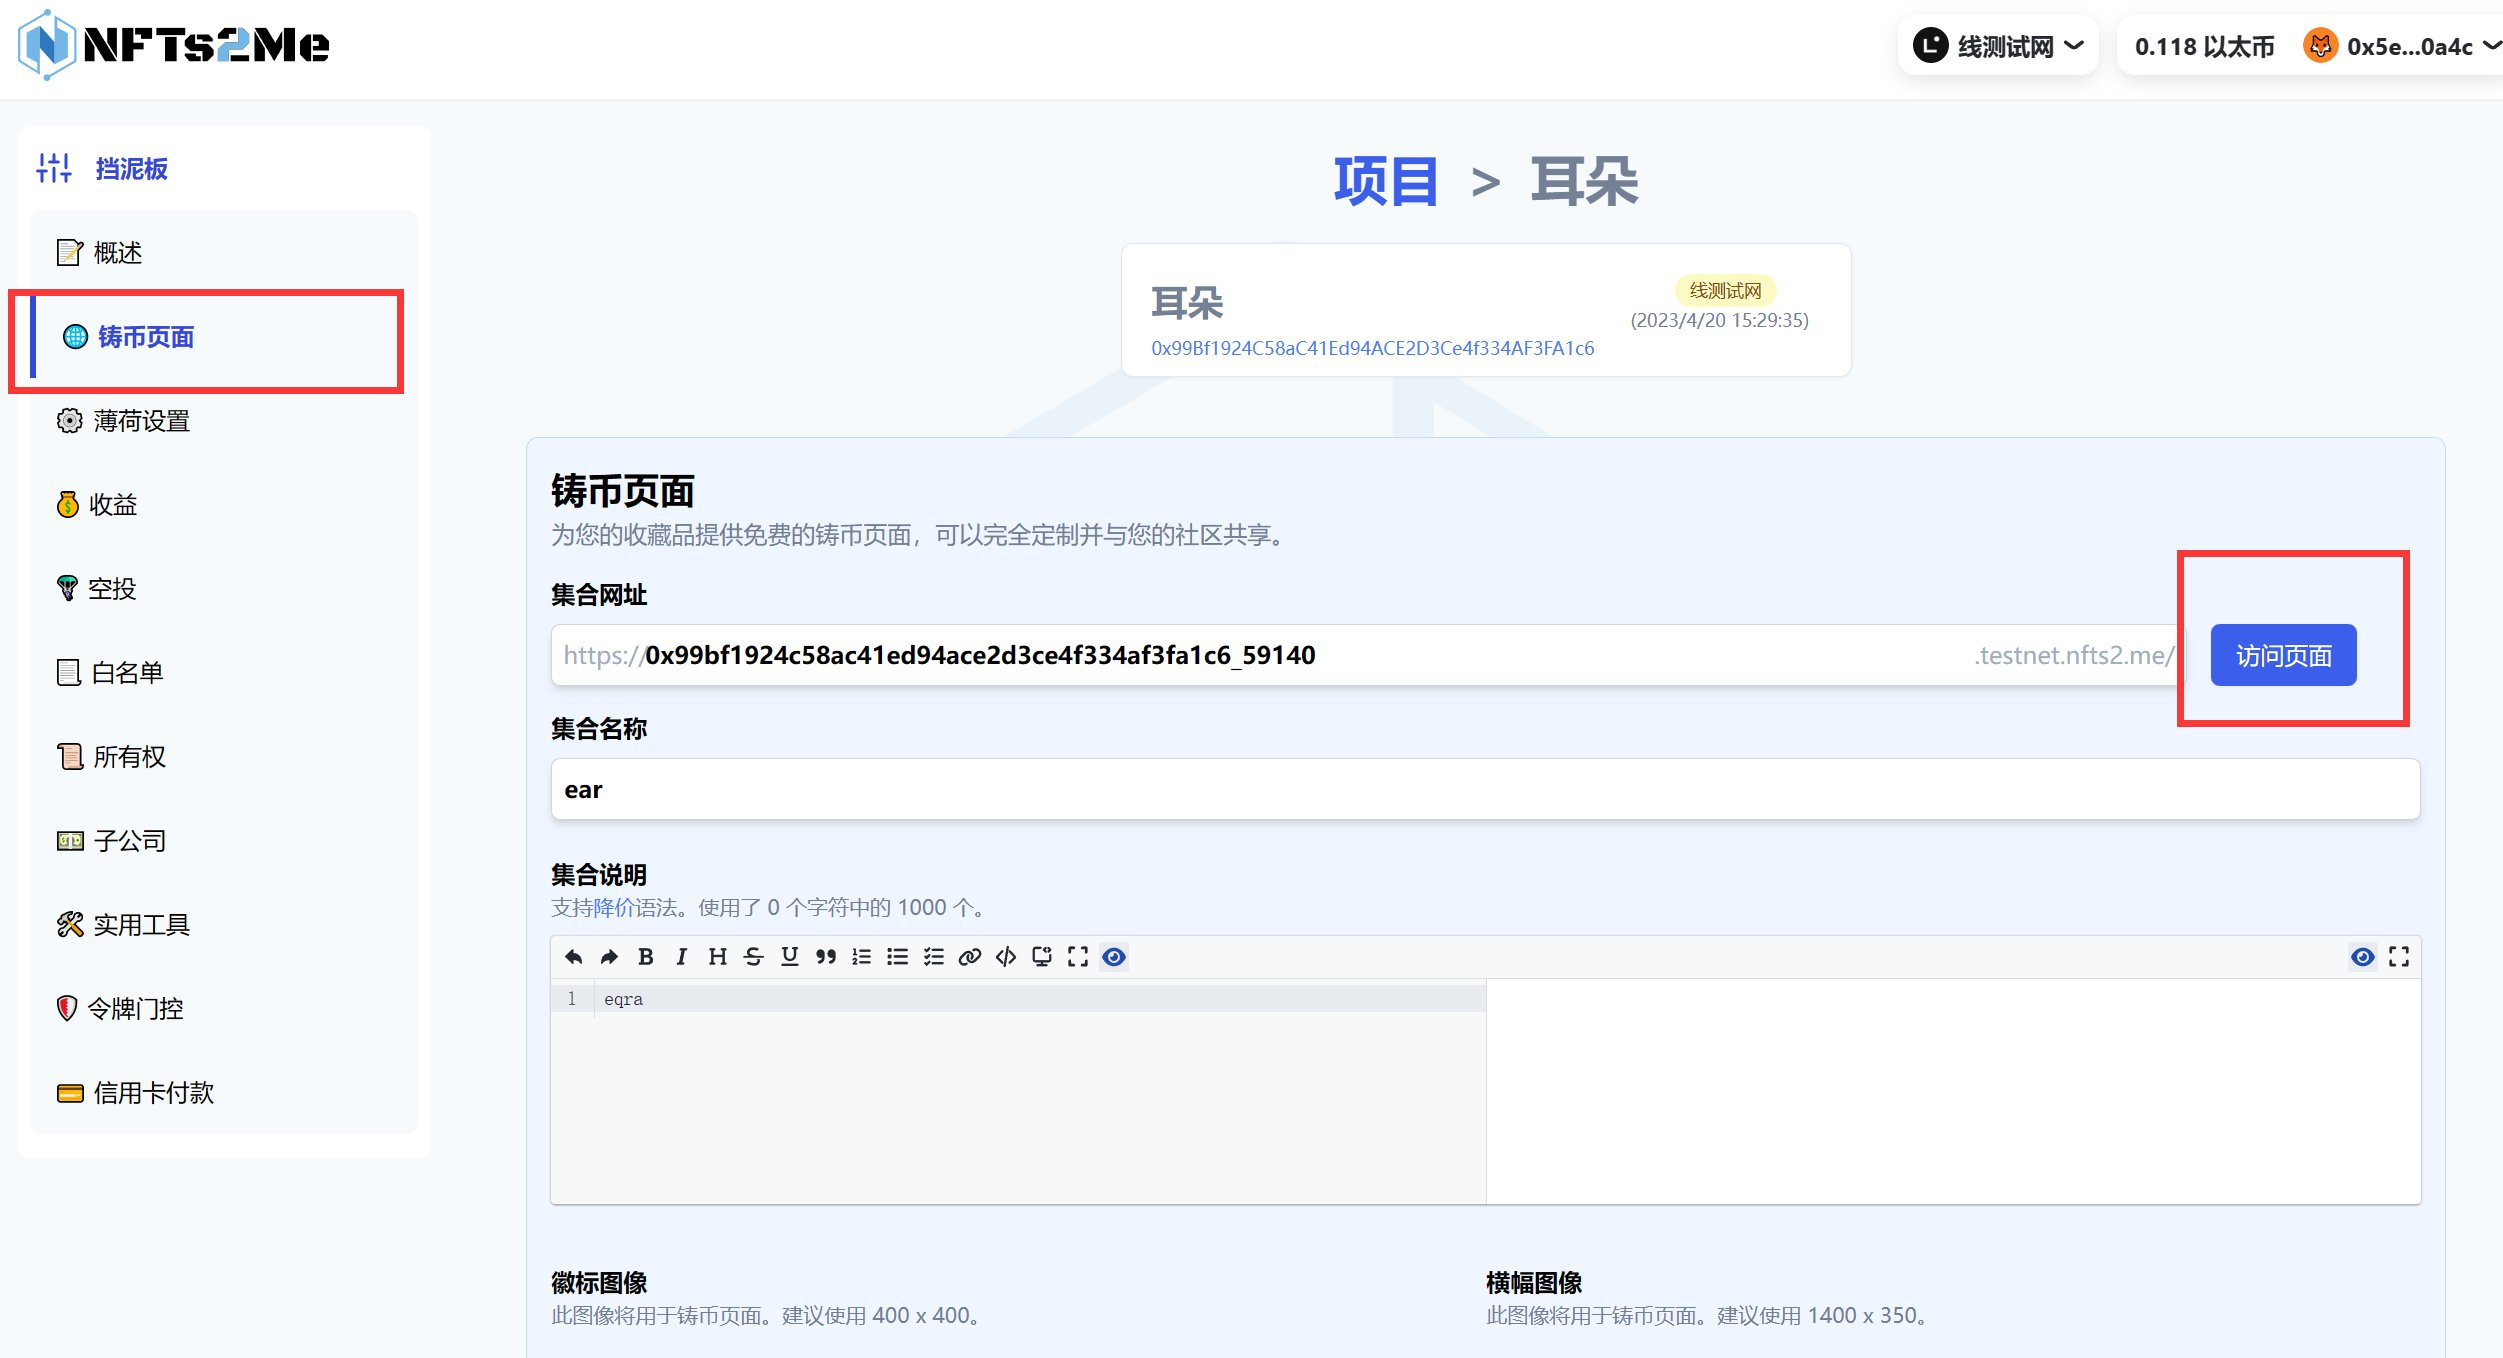Insert blockquote using quote icon
The height and width of the screenshot is (1358, 2503).
[825, 957]
